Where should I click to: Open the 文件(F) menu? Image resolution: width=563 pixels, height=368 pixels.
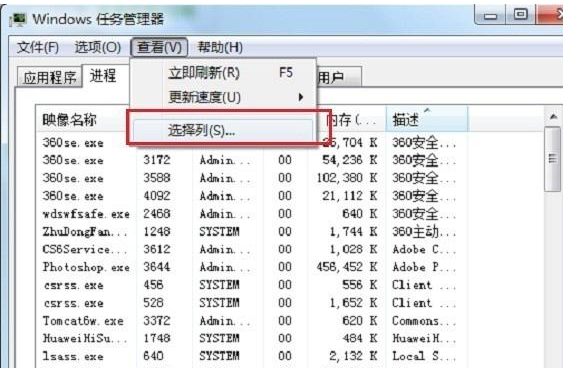(x=38, y=47)
